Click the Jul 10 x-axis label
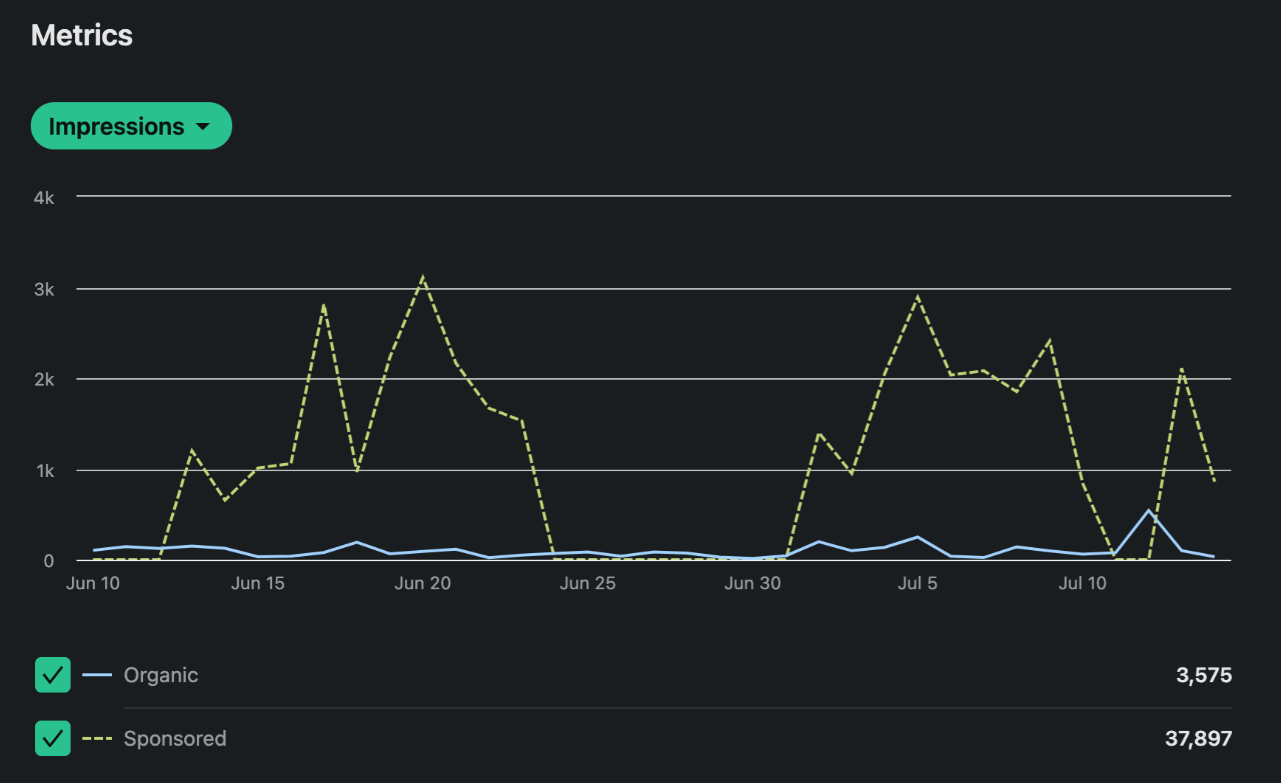Screen dimensions: 1281x783 [1082, 583]
